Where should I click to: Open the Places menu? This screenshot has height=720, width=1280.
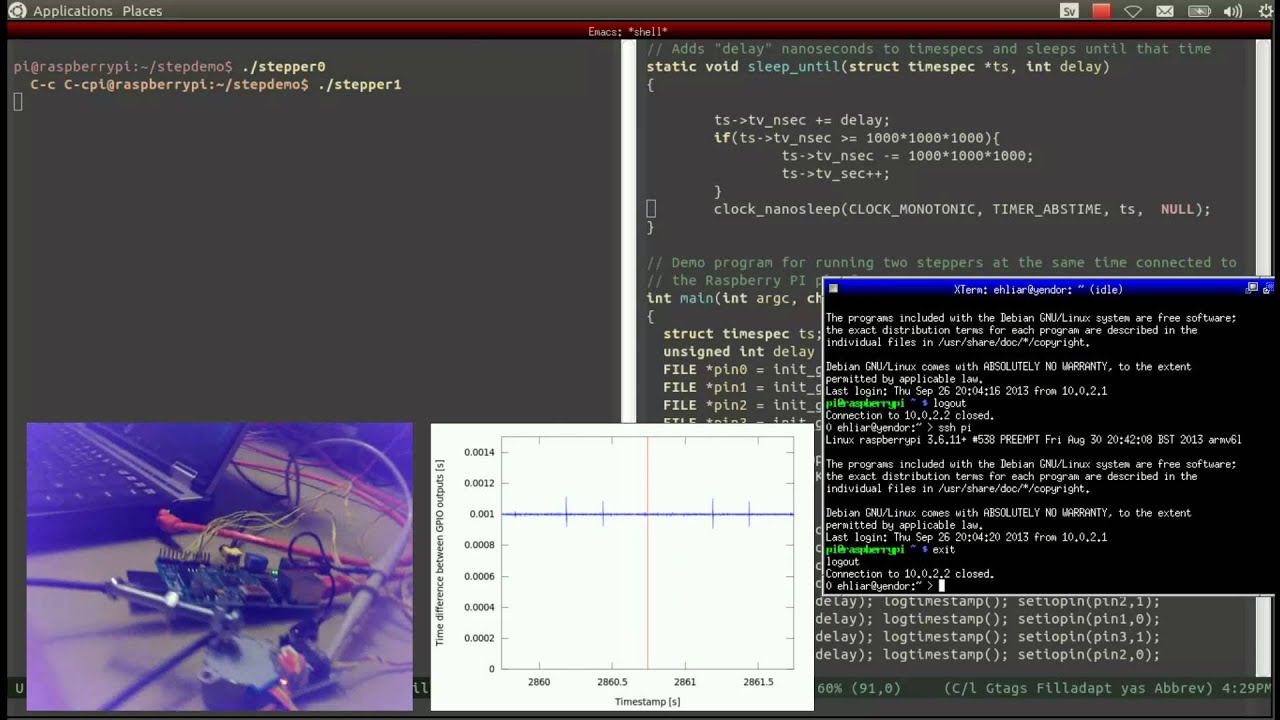(x=142, y=11)
